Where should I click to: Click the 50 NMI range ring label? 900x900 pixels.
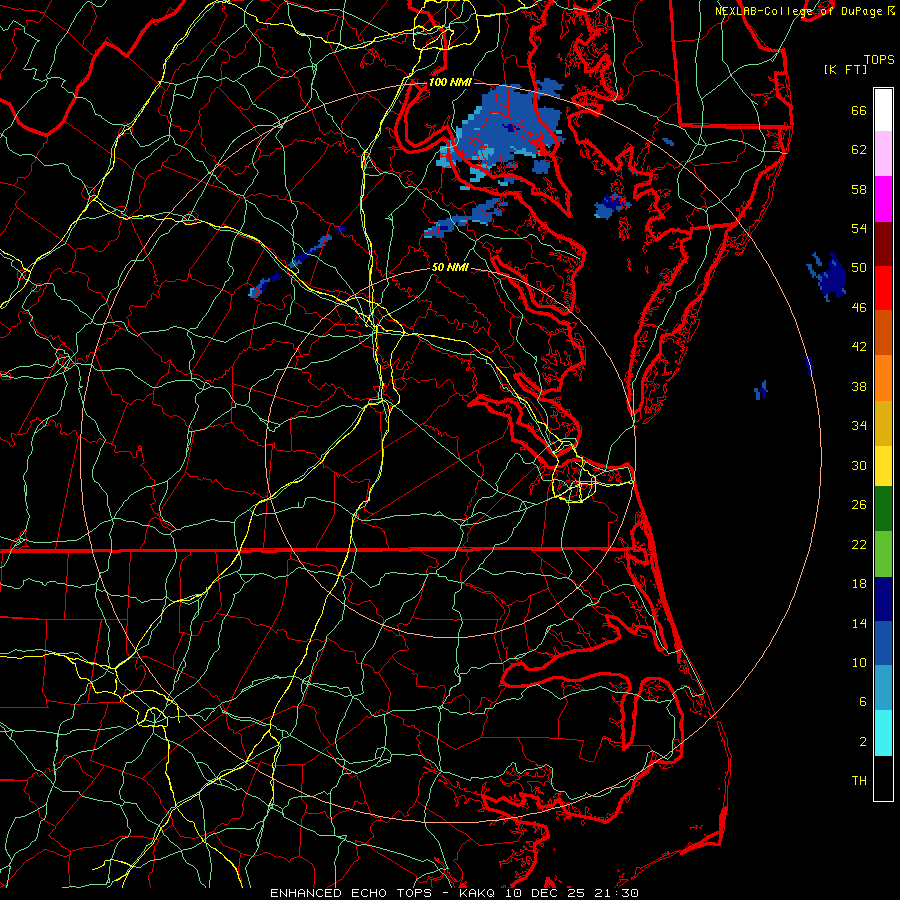pos(449,267)
